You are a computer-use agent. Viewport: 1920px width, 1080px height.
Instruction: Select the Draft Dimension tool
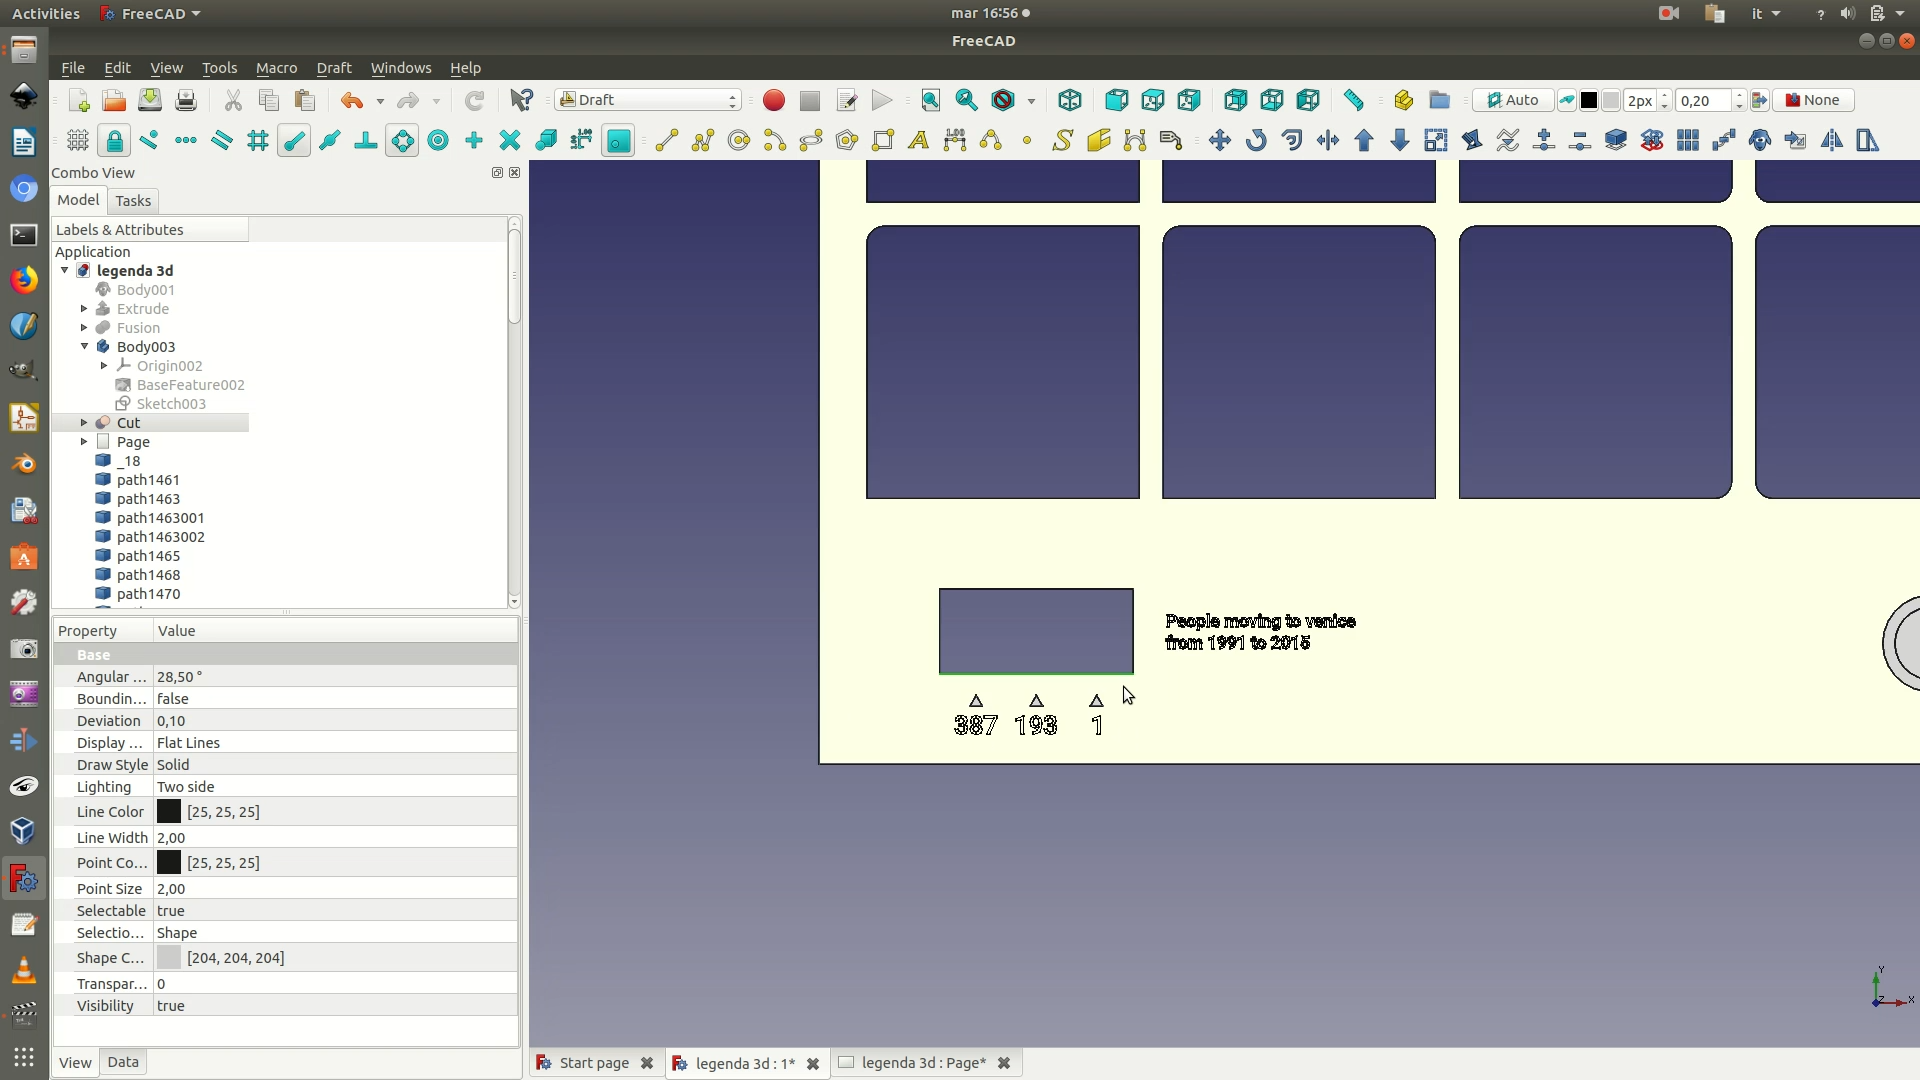pyautogui.click(x=955, y=140)
